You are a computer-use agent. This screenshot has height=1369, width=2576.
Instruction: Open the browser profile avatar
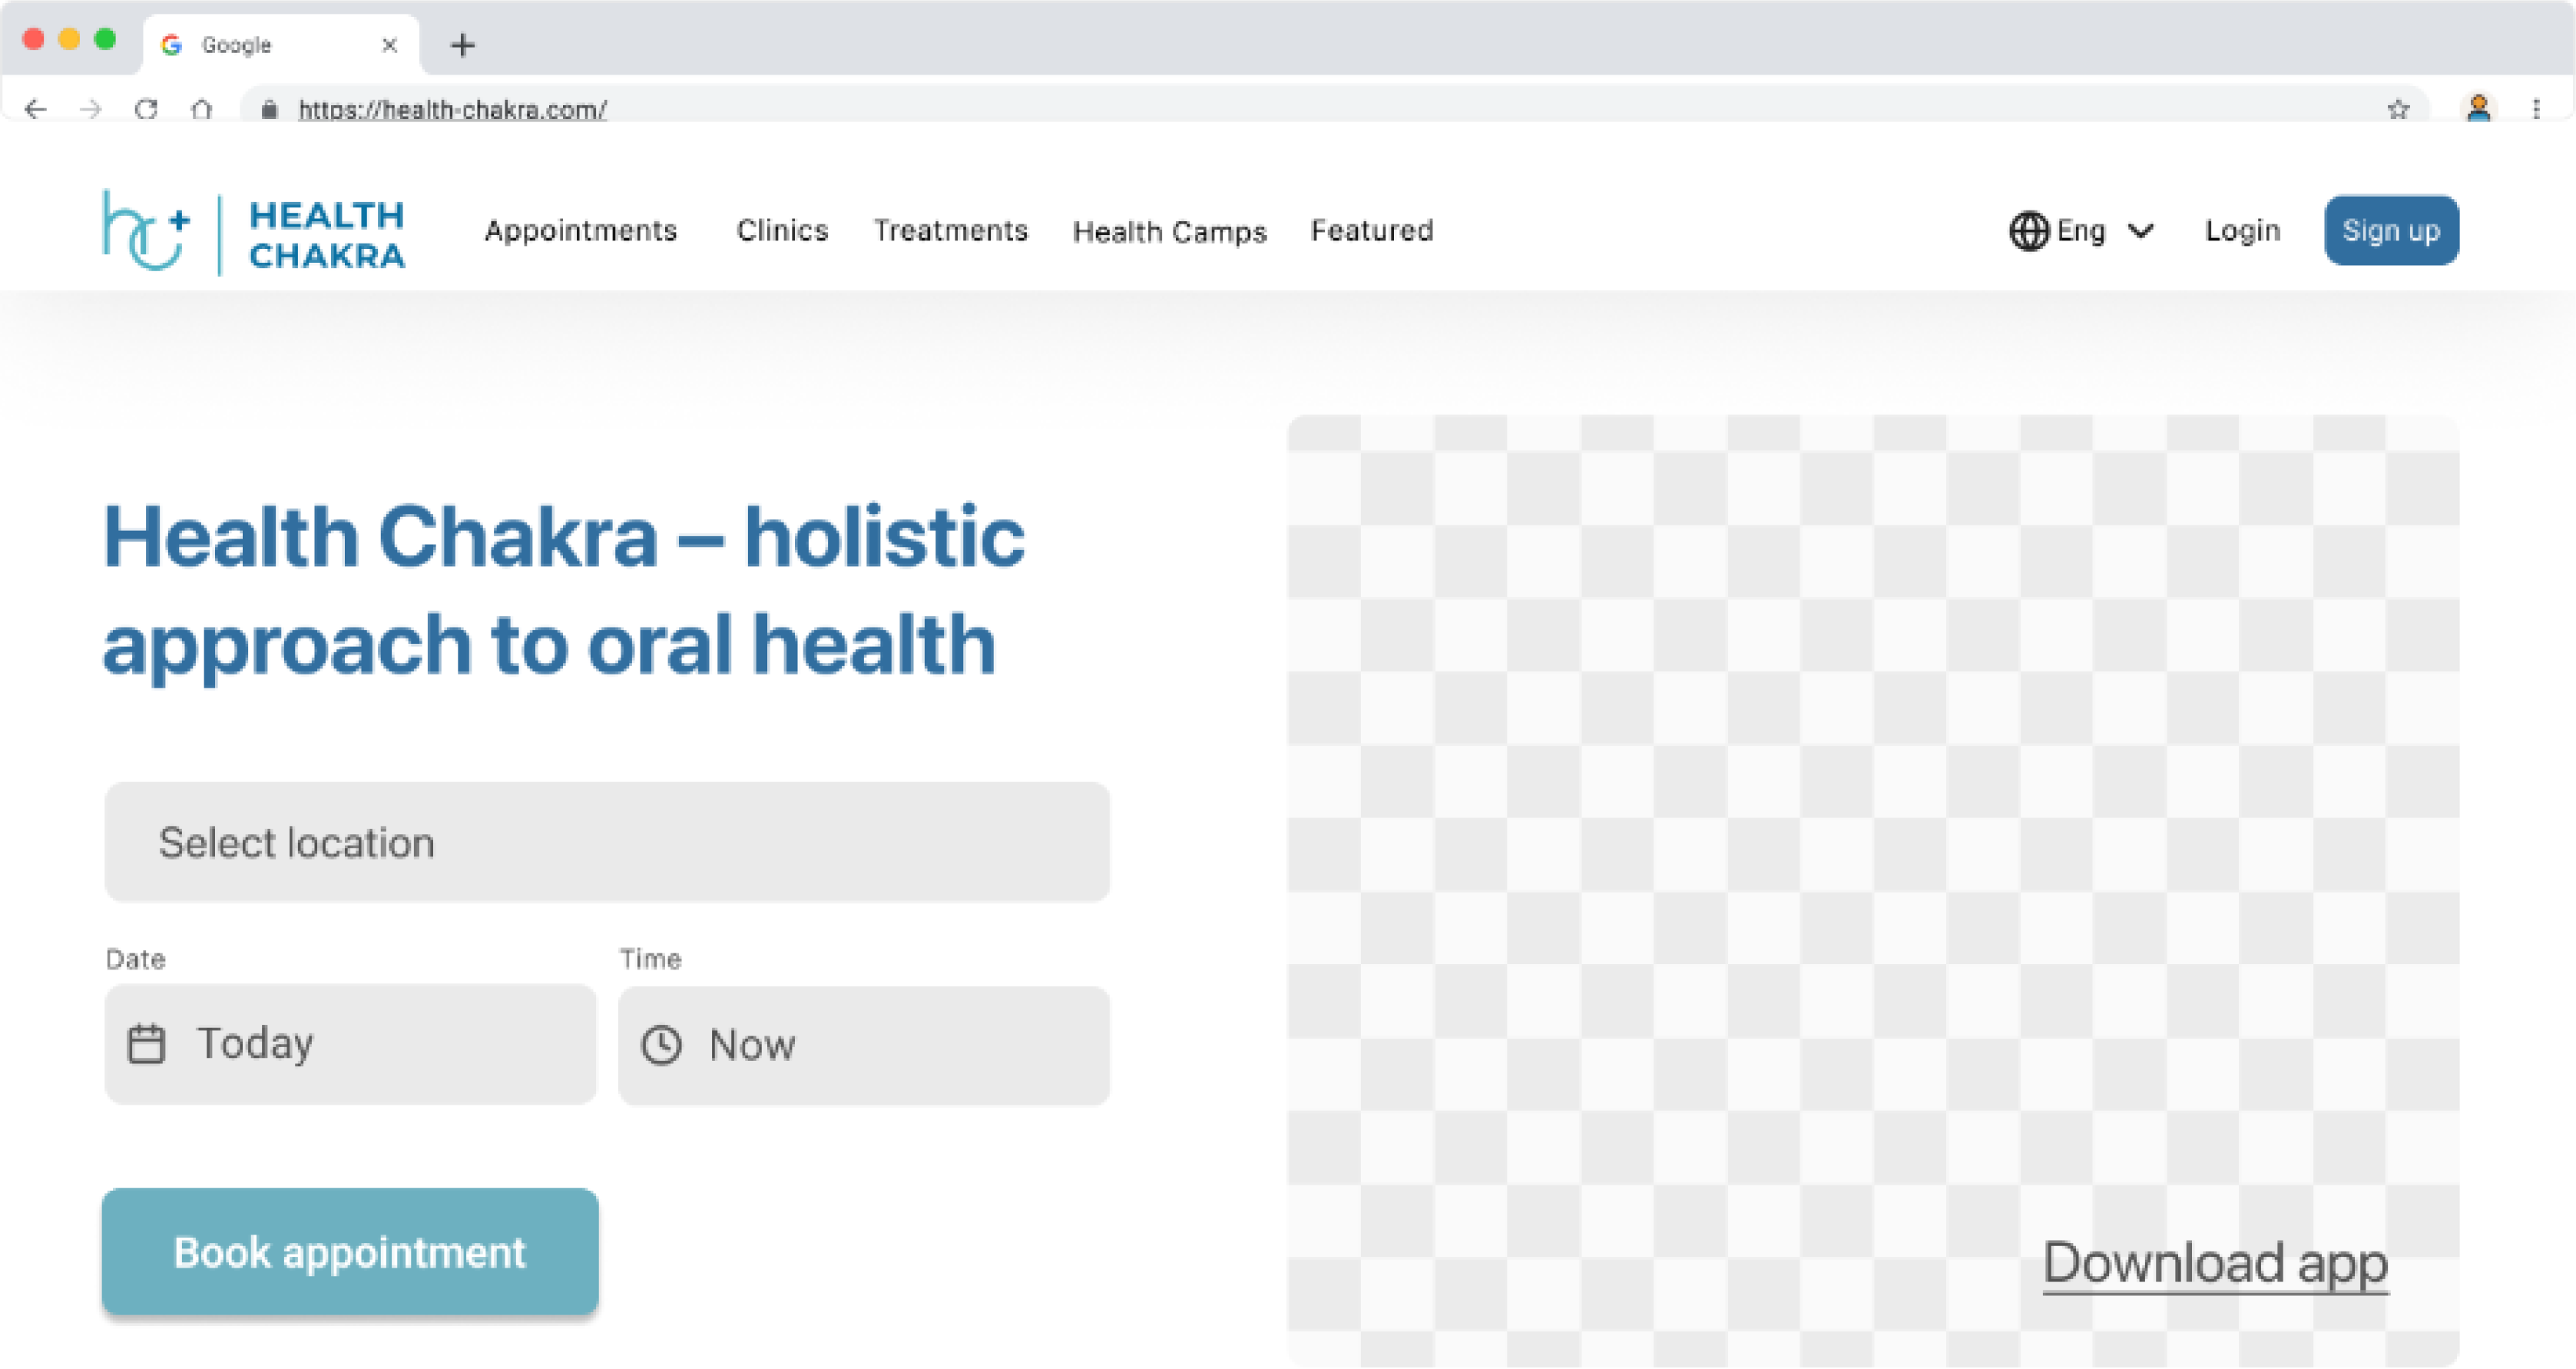2478,108
